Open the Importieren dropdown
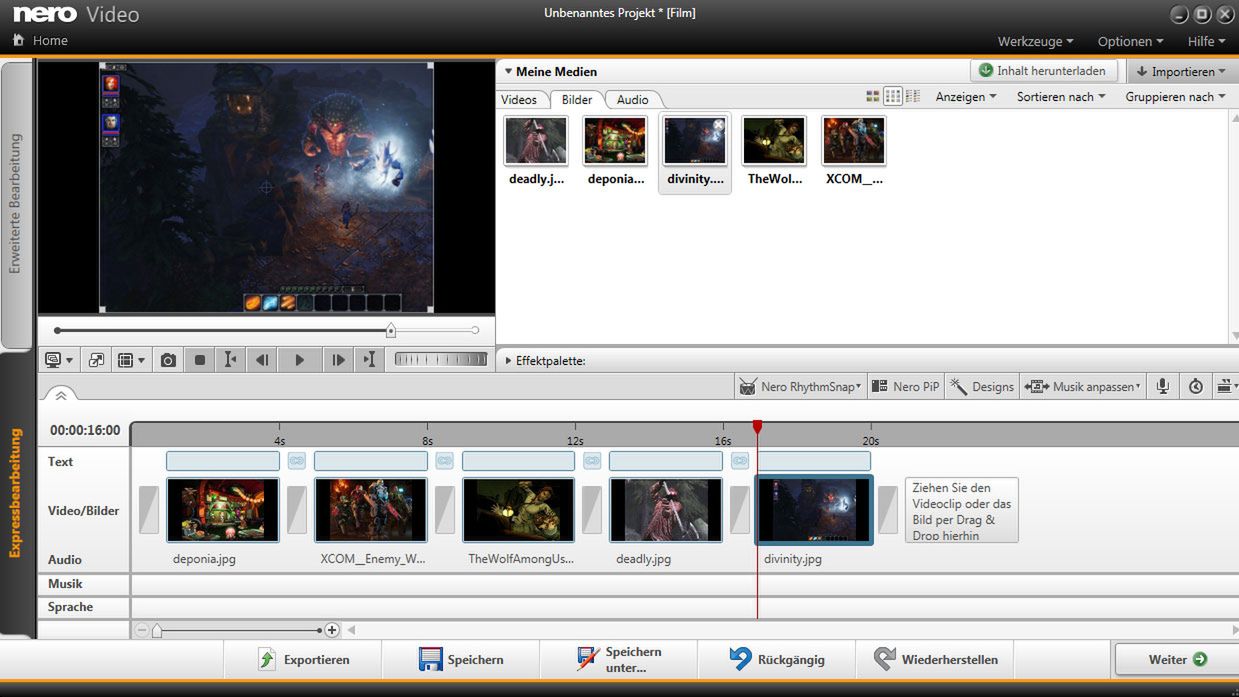Image resolution: width=1239 pixels, height=697 pixels. pyautogui.click(x=1181, y=72)
